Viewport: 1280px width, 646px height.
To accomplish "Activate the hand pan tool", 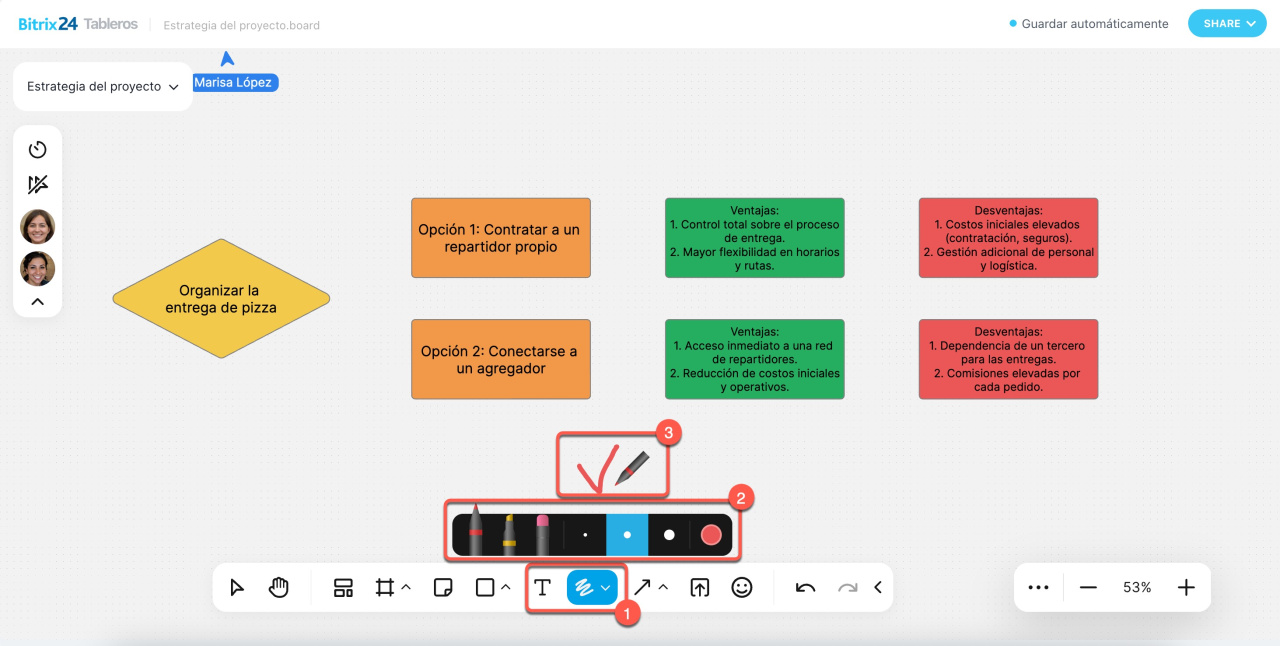I will [x=279, y=587].
